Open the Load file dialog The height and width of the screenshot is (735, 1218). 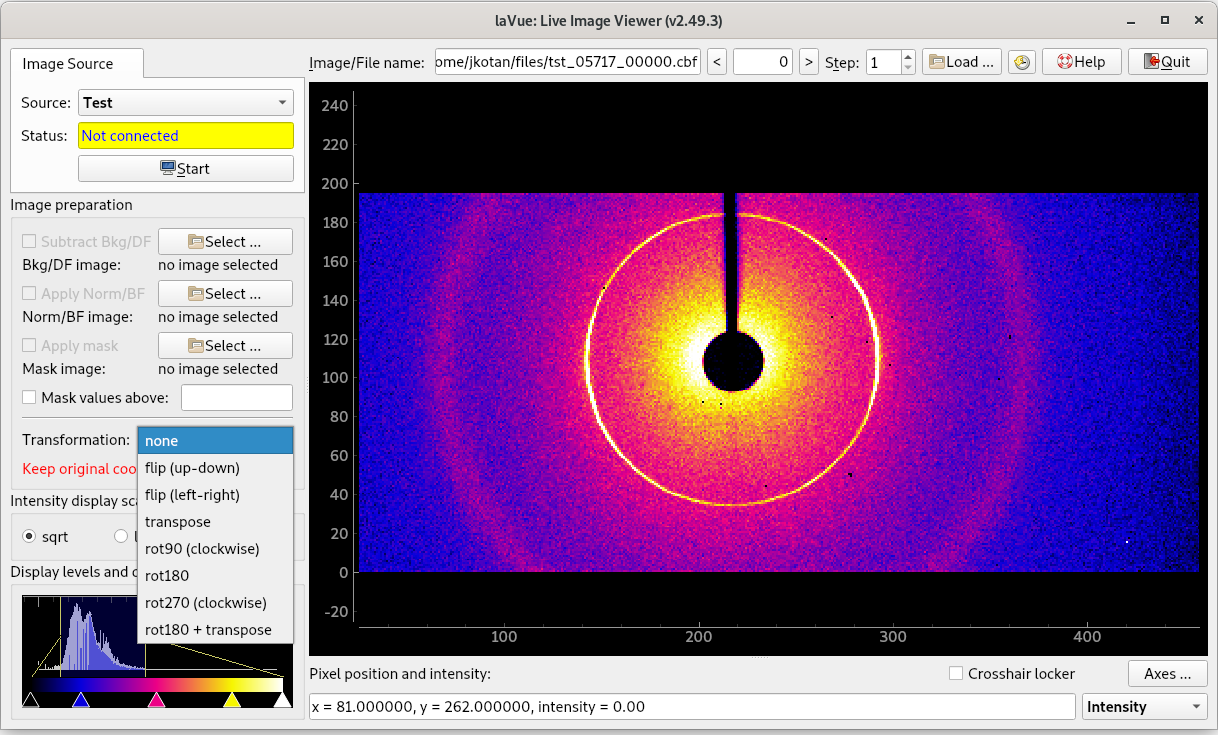click(962, 62)
